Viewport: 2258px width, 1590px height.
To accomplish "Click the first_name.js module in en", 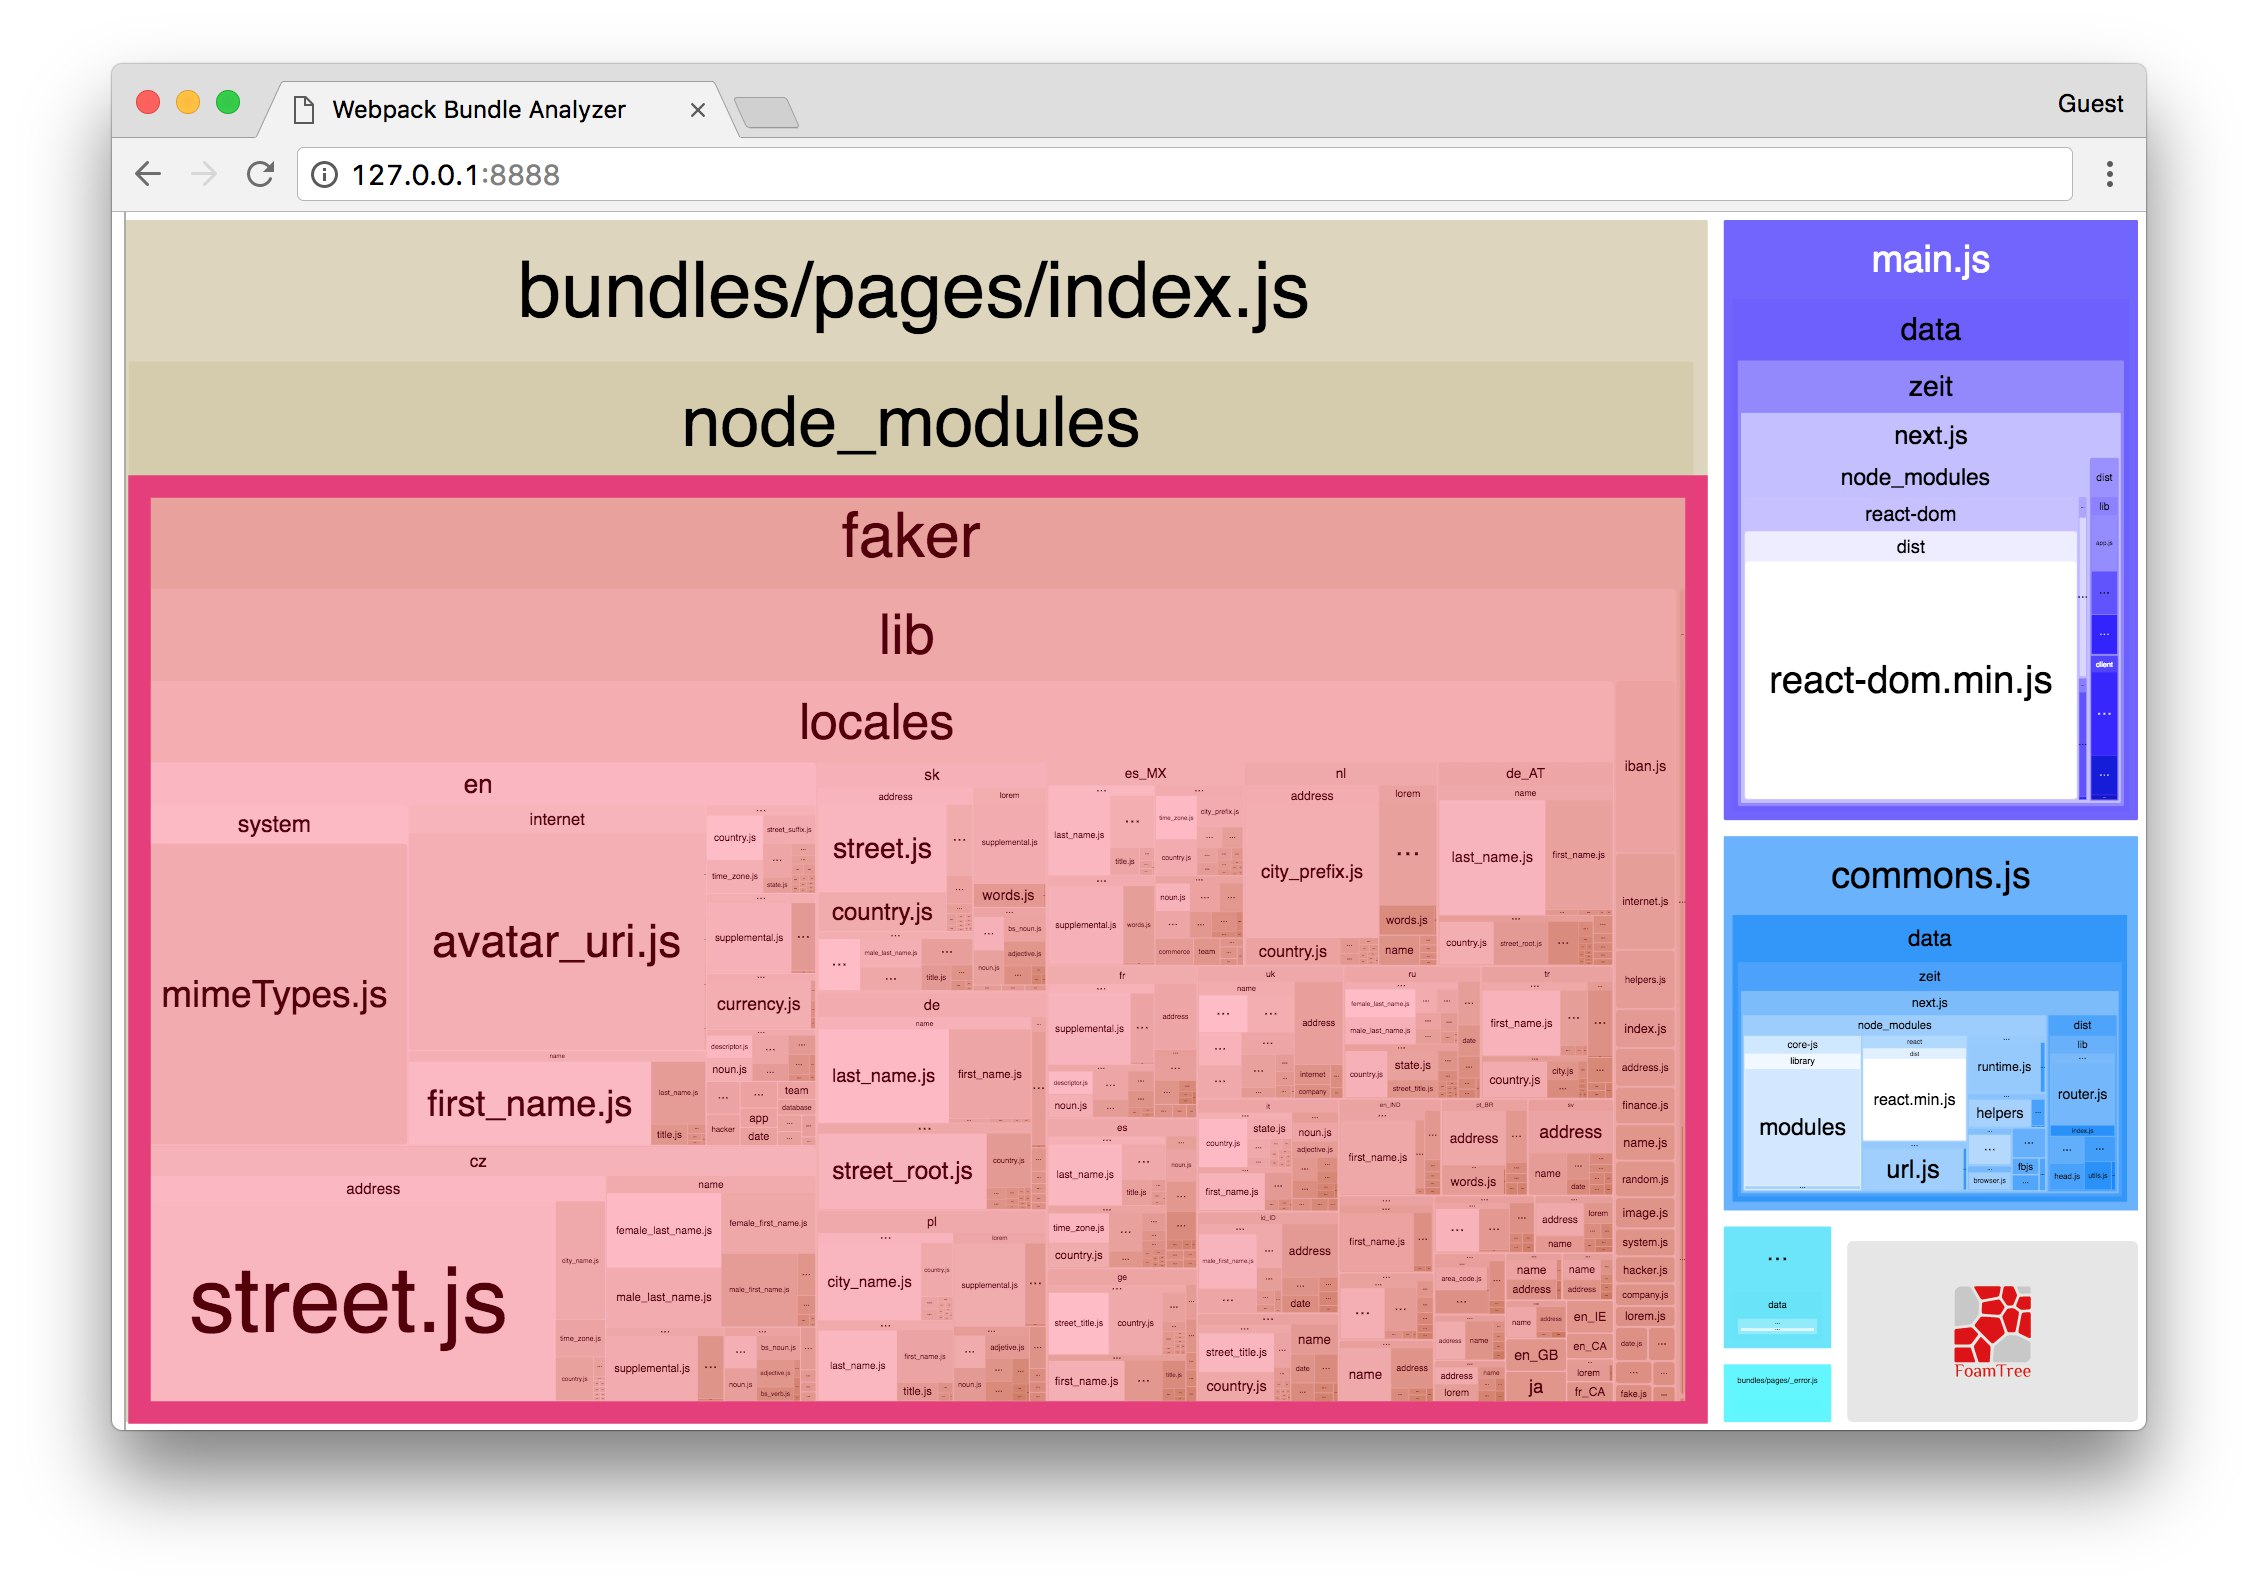I will [x=529, y=1104].
